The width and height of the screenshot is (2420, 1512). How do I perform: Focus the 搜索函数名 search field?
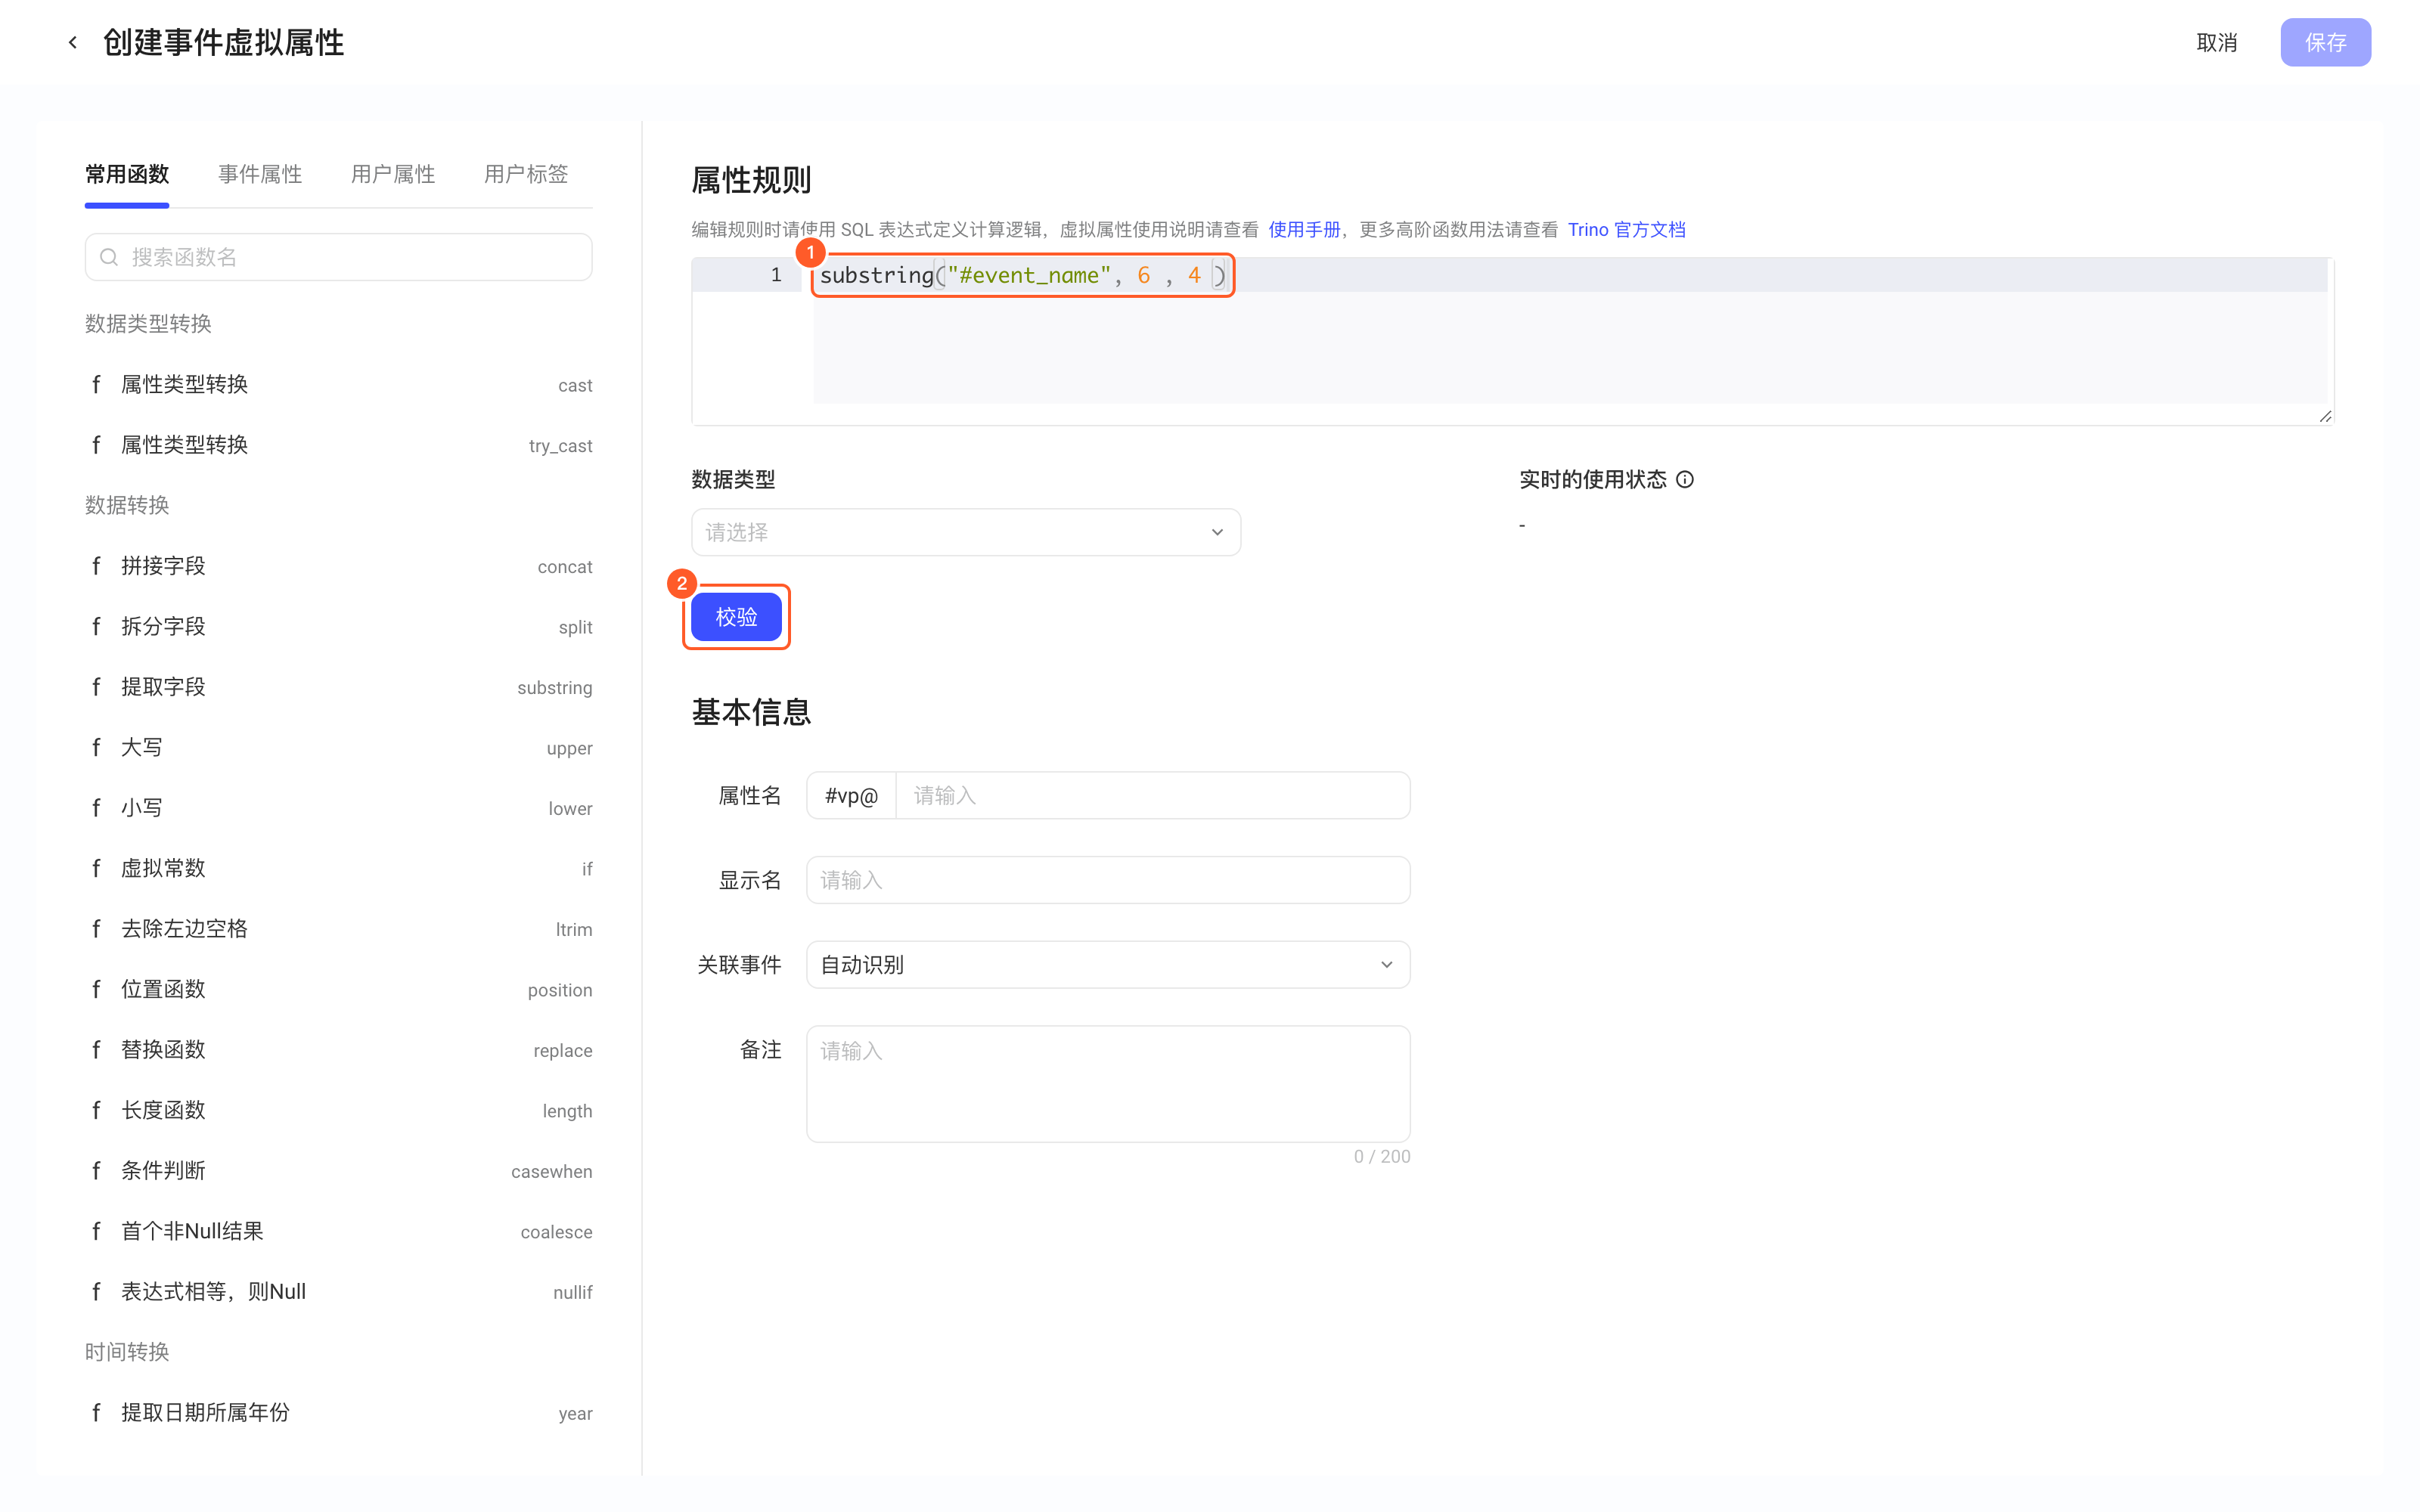[x=339, y=257]
